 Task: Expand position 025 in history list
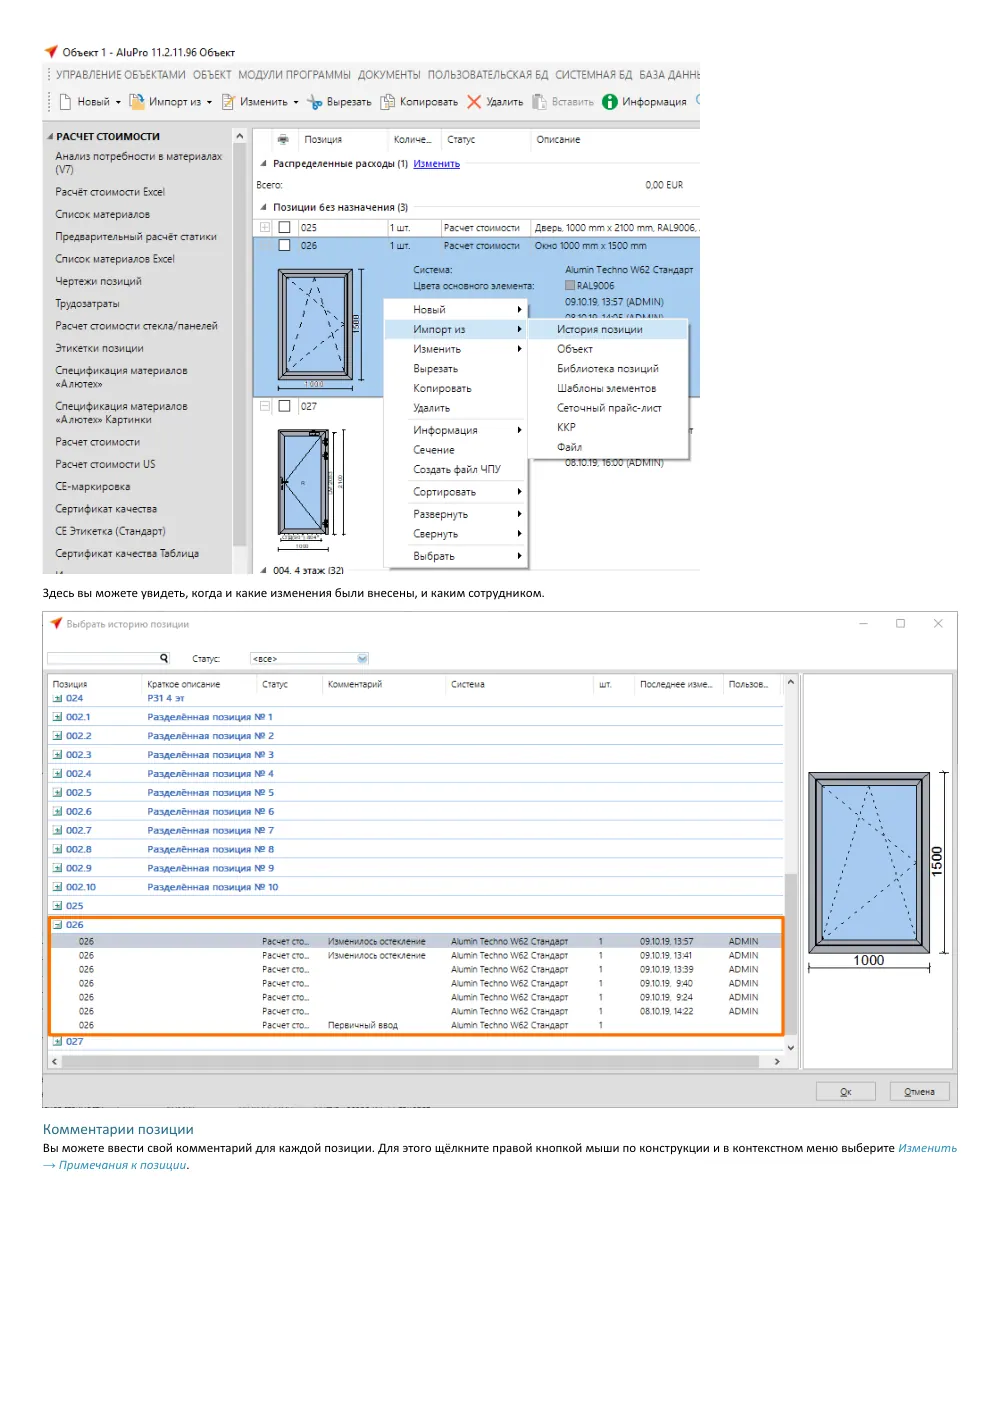[x=57, y=906]
